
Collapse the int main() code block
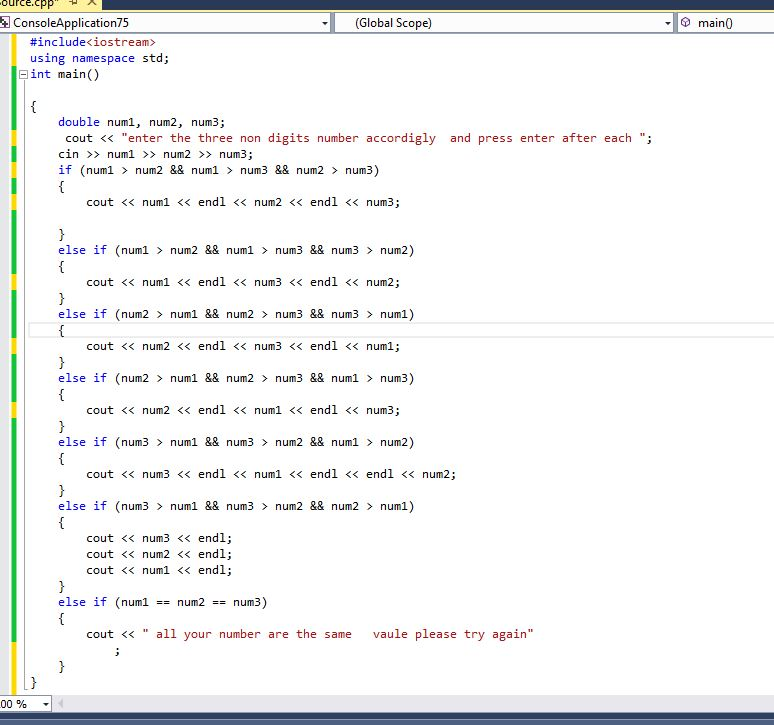click(x=23, y=75)
